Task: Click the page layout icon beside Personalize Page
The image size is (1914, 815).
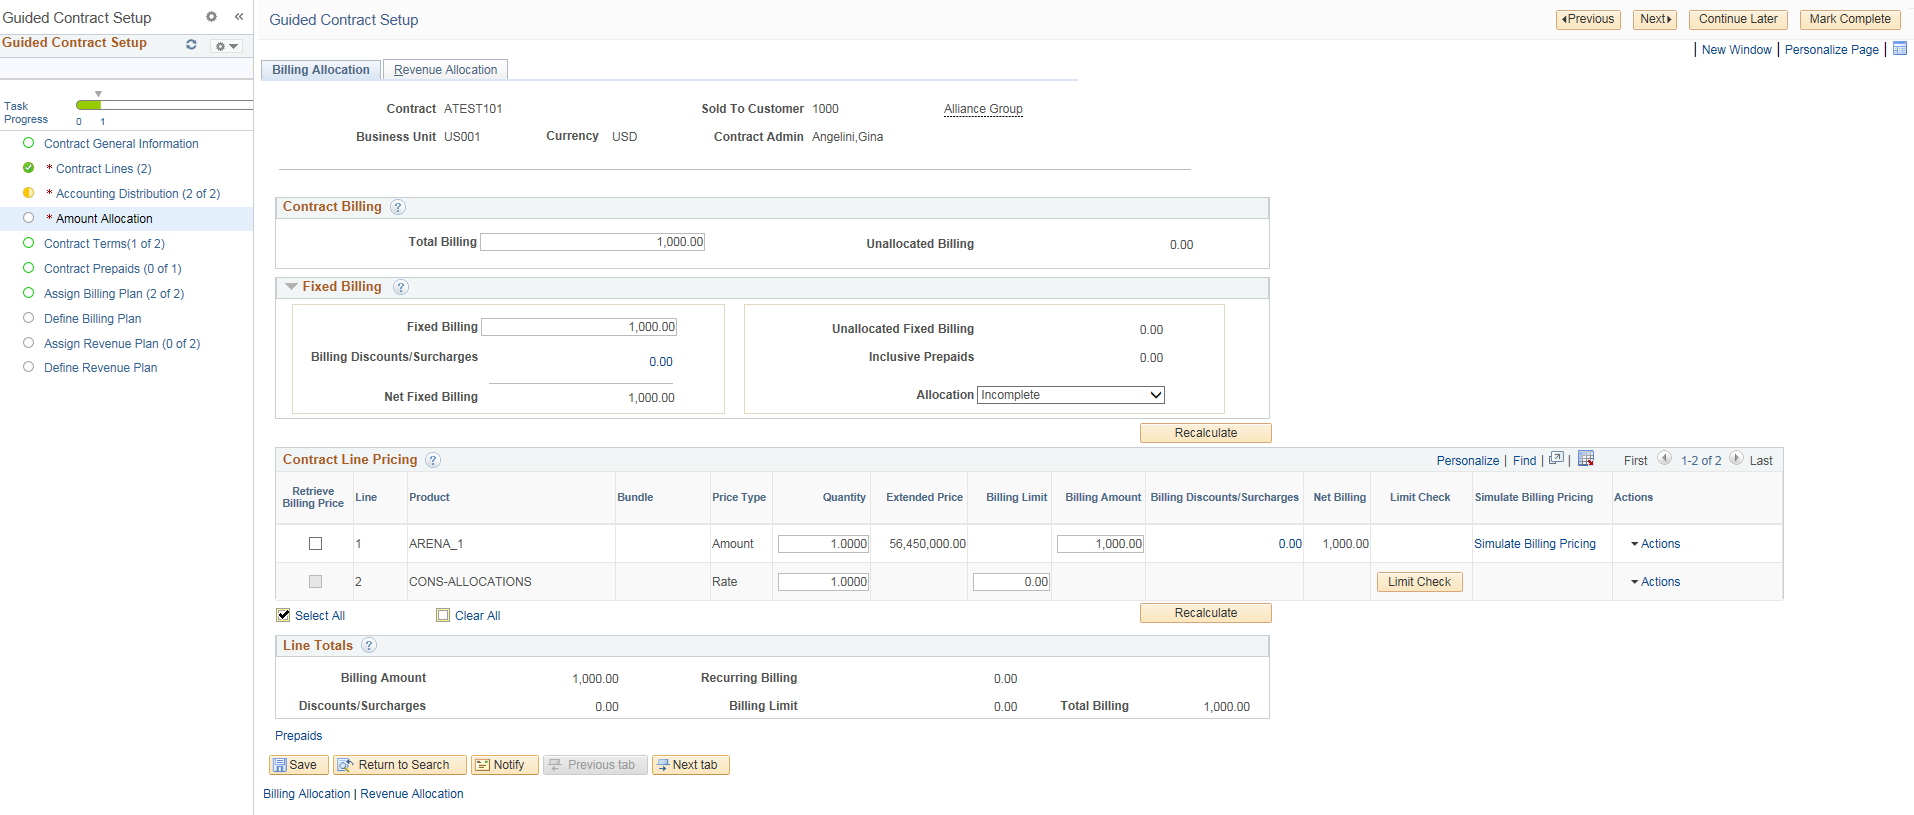Action: coord(1900,48)
